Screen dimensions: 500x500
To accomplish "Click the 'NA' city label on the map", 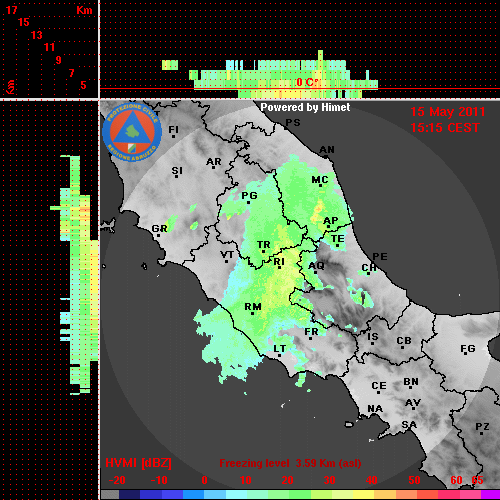I will click(x=375, y=409).
